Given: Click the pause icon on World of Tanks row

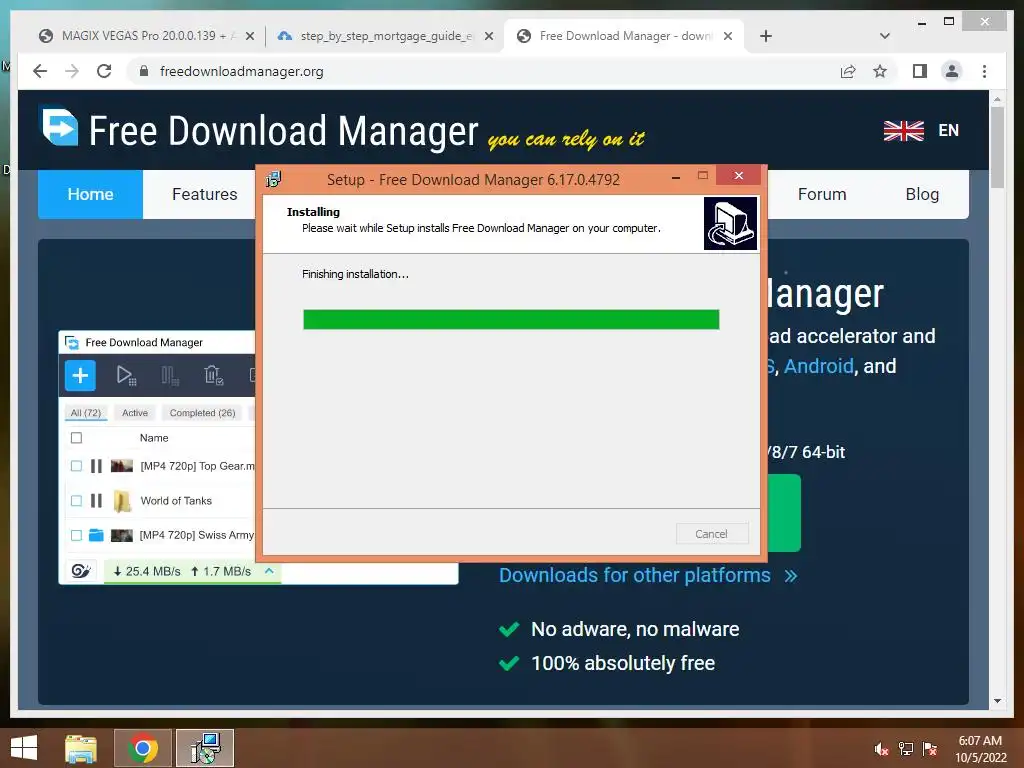Looking at the screenshot, I should pos(97,500).
